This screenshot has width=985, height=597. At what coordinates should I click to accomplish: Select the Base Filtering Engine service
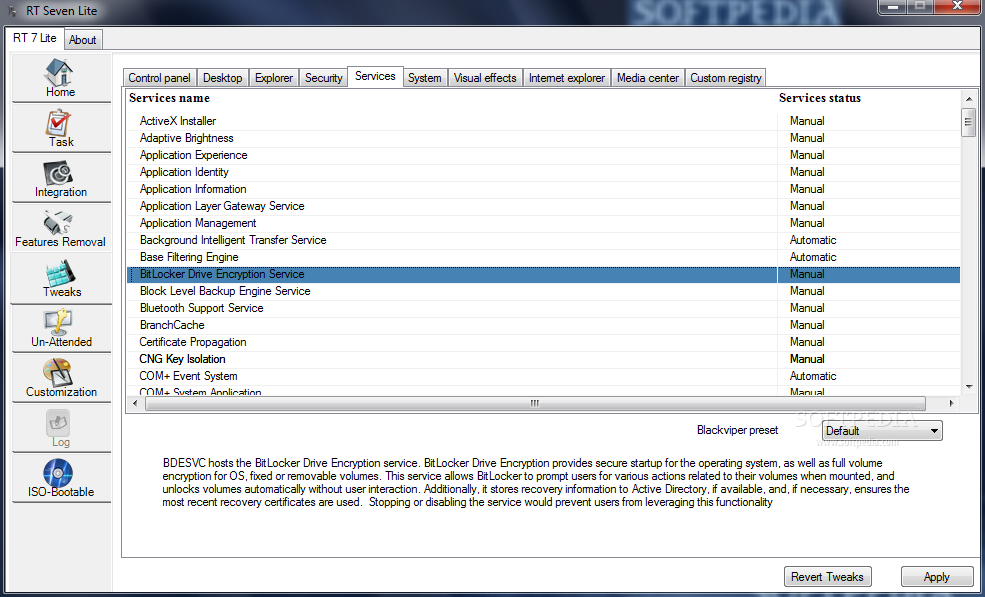543,257
